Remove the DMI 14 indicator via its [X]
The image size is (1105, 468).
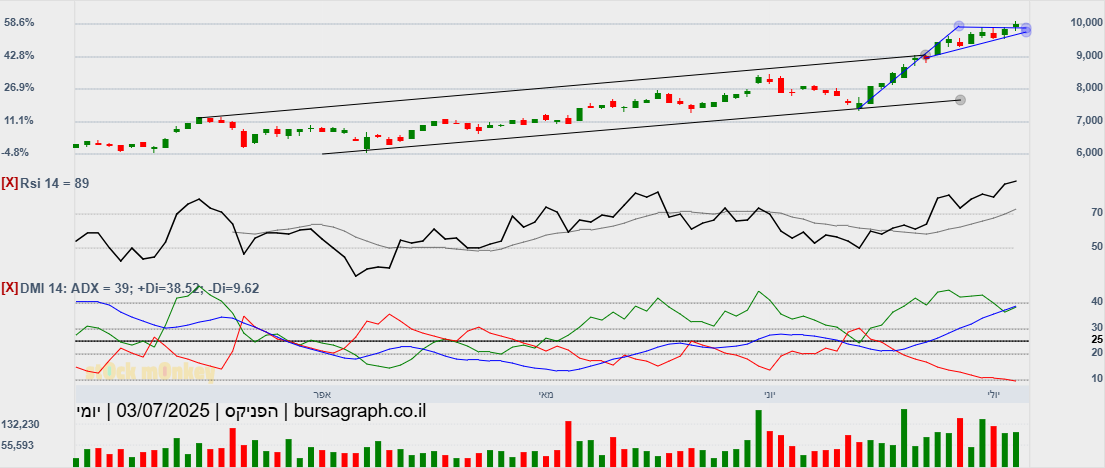click(11, 288)
